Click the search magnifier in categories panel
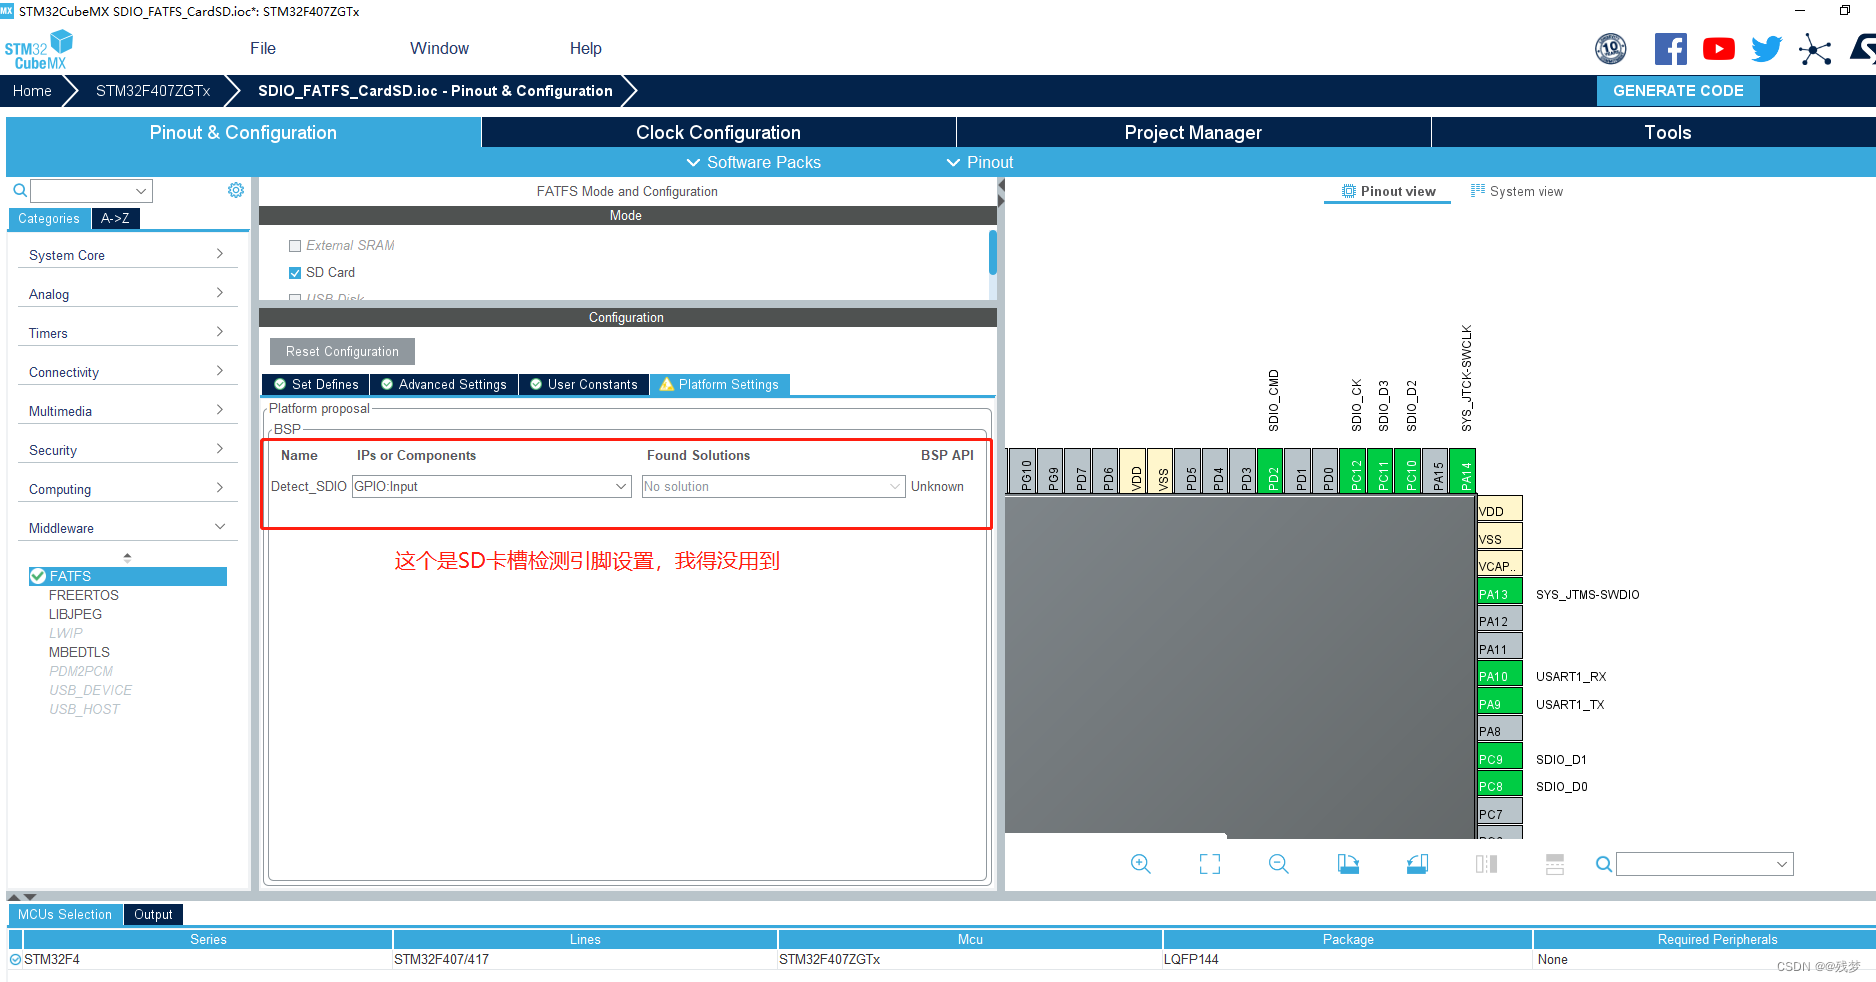 19,190
